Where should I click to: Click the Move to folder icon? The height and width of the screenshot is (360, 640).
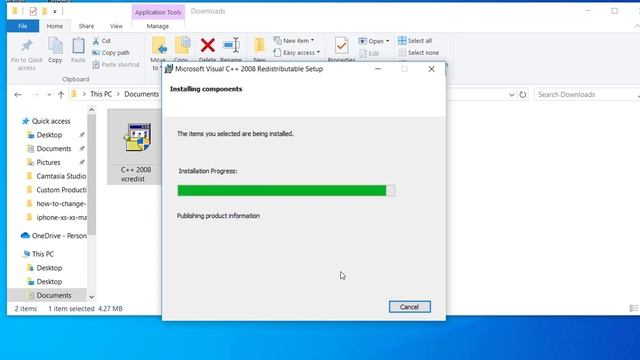(x=159, y=46)
